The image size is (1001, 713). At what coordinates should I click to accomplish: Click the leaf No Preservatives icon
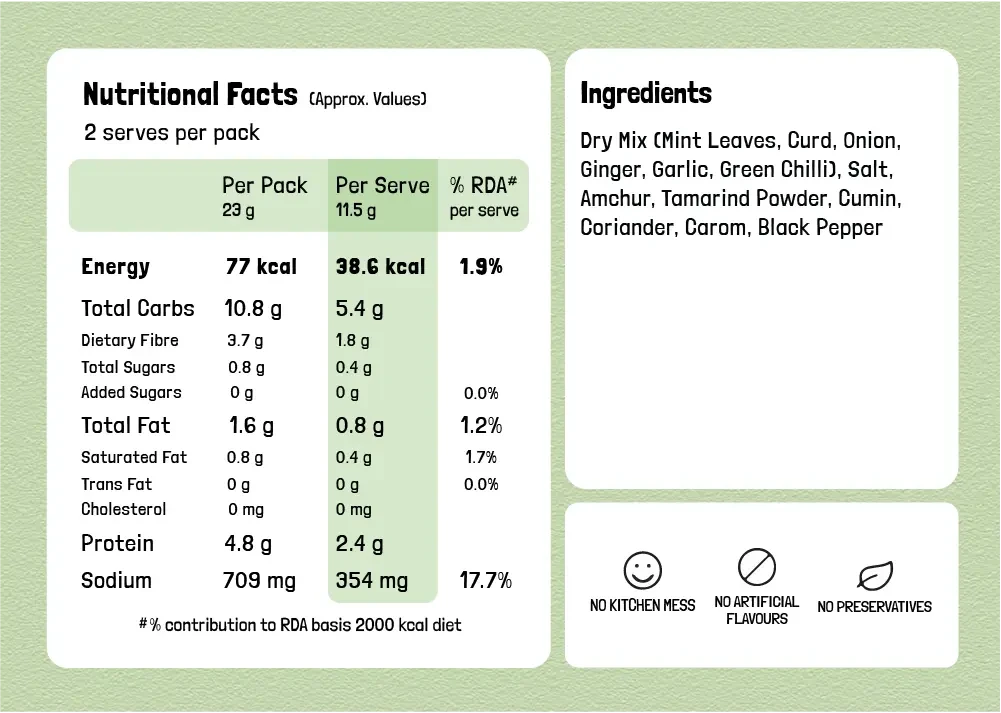click(874, 576)
